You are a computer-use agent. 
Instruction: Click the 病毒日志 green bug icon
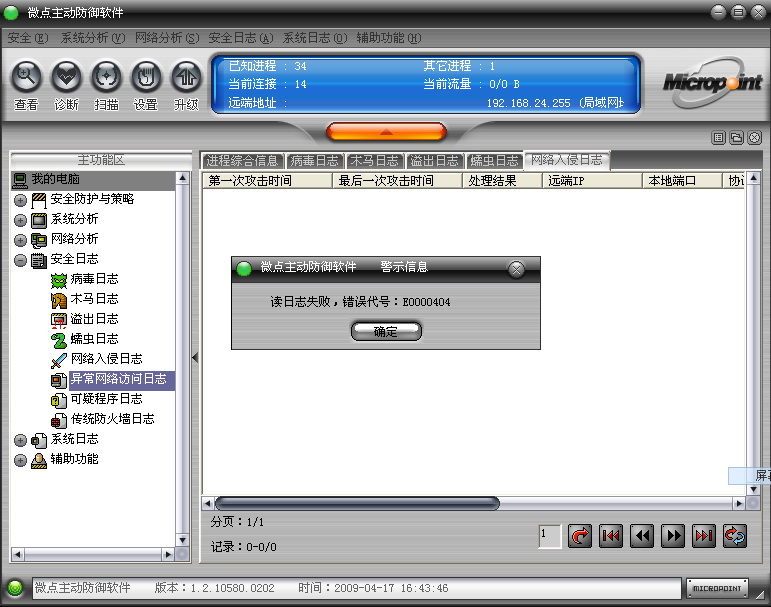point(59,280)
